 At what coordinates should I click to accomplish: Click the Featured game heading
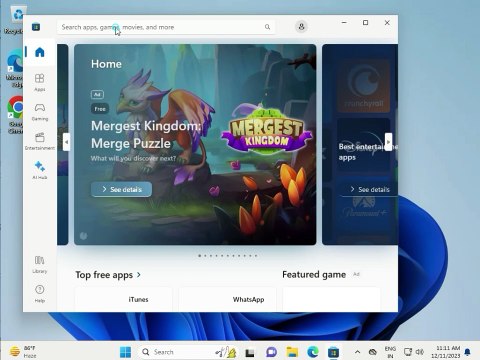(314, 274)
